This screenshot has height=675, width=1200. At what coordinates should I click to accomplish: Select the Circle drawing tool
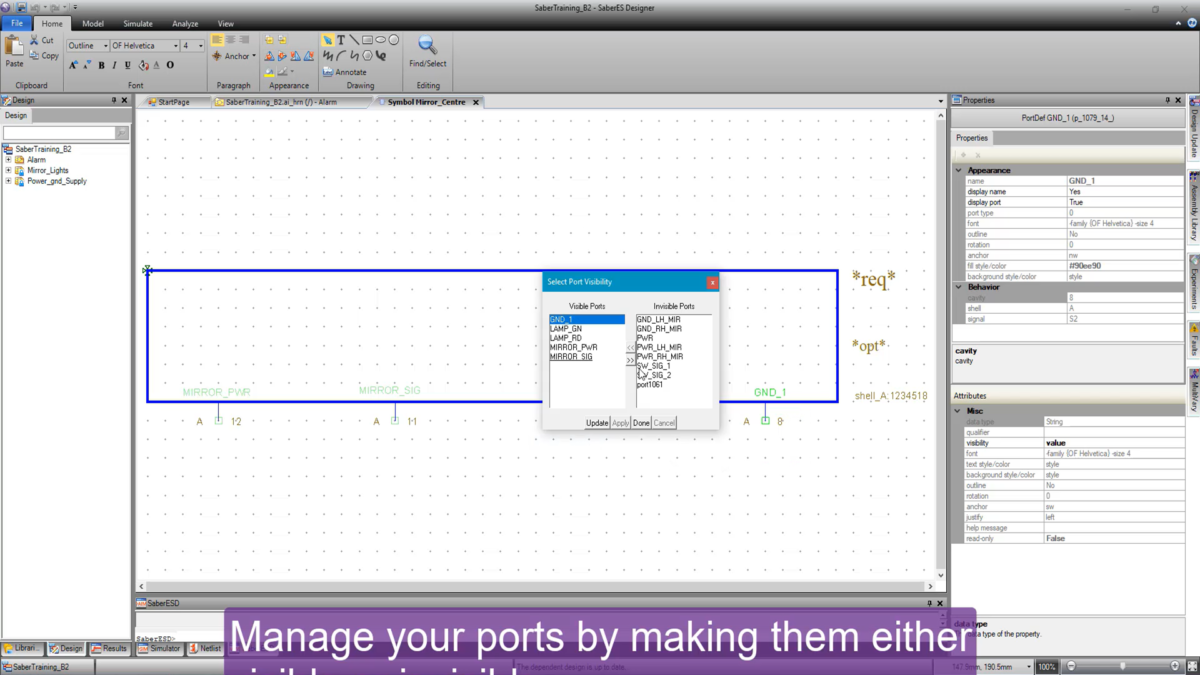pyautogui.click(x=394, y=41)
